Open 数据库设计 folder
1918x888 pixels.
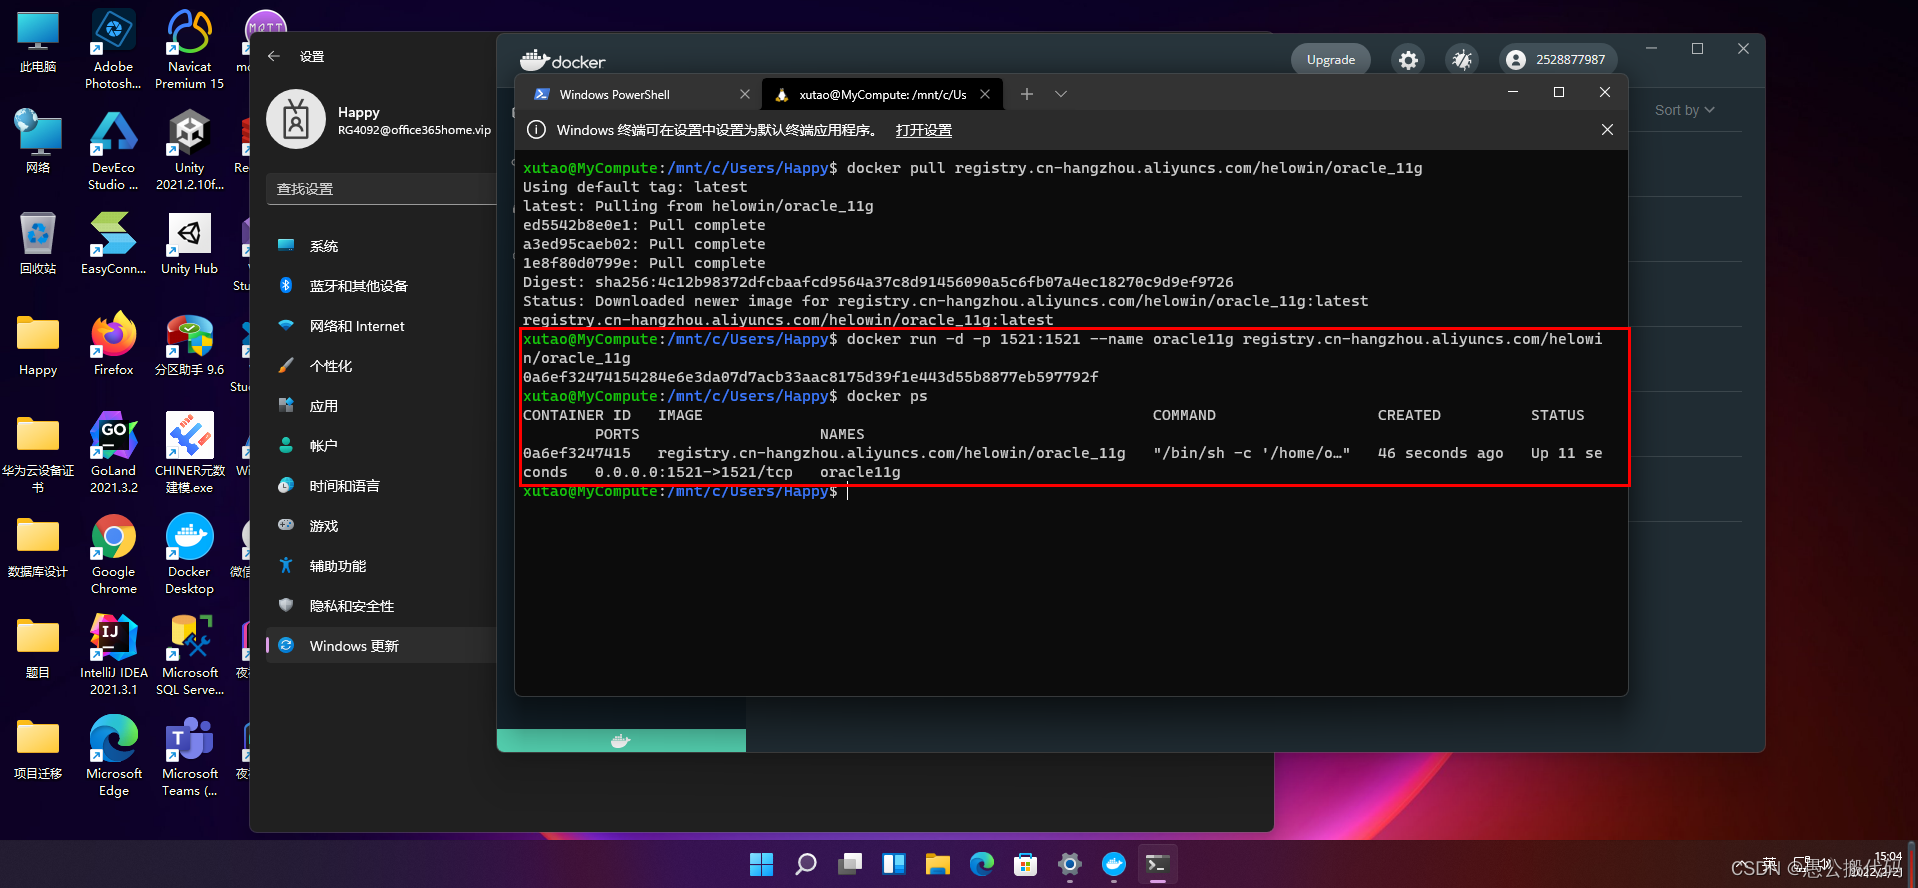click(38, 548)
